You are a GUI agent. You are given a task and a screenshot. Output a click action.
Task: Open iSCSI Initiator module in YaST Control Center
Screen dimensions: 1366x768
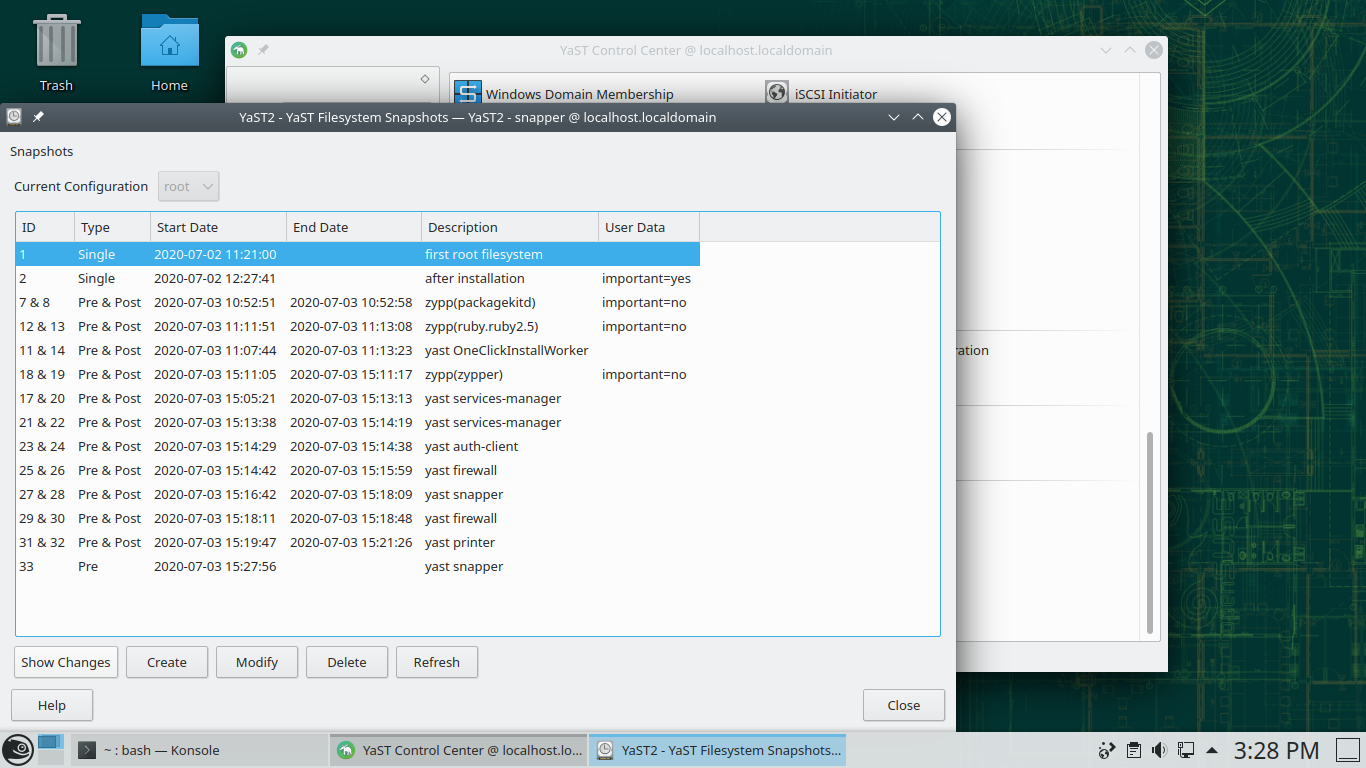tap(822, 94)
